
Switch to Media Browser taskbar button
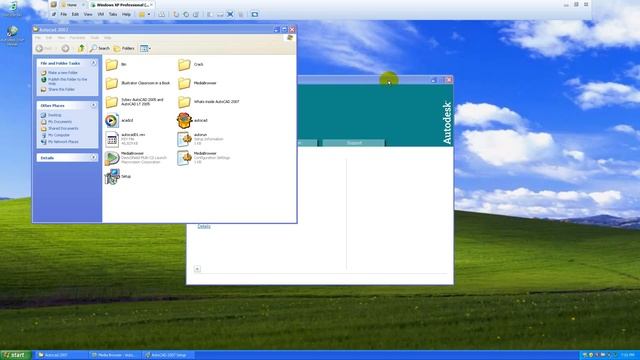[x=115, y=355]
